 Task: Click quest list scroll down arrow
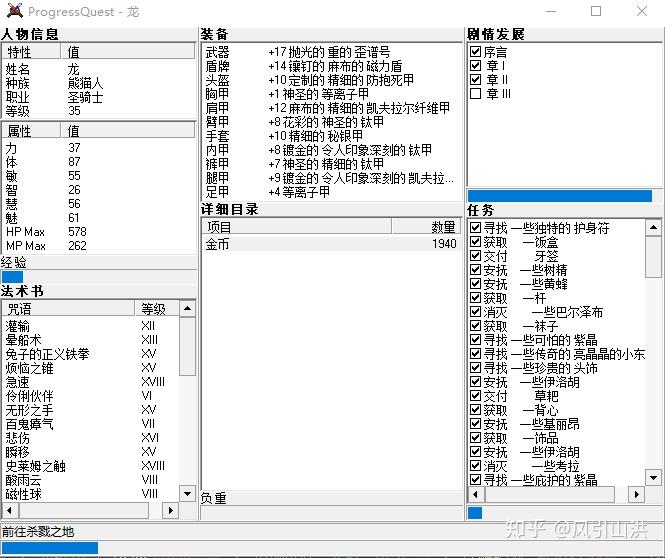point(653,477)
